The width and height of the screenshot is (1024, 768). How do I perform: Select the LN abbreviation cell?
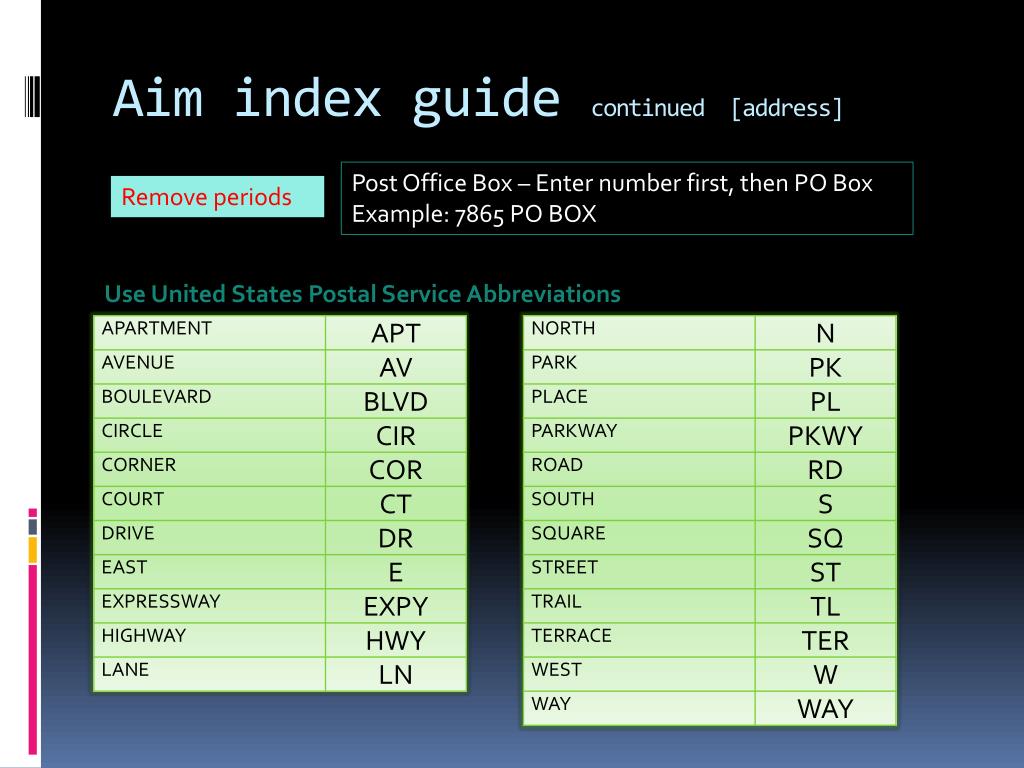tap(396, 674)
